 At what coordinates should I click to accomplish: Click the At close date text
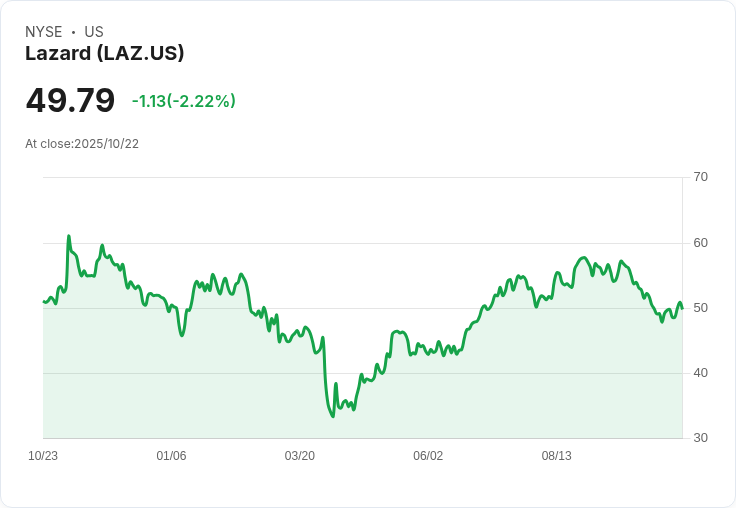pos(82,144)
